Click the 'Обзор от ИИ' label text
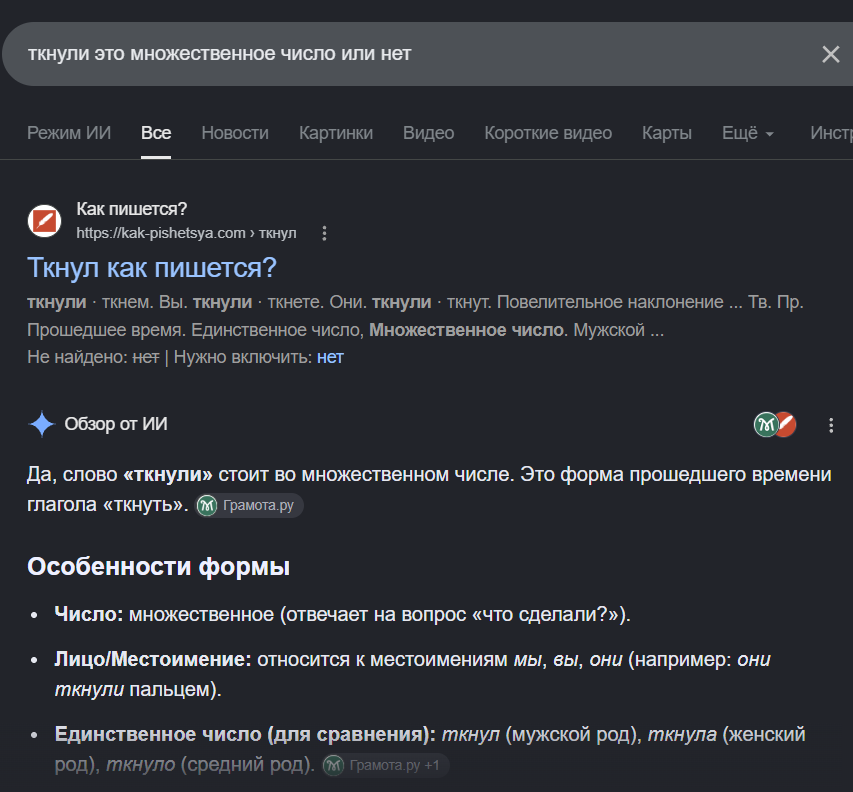 click(116, 424)
